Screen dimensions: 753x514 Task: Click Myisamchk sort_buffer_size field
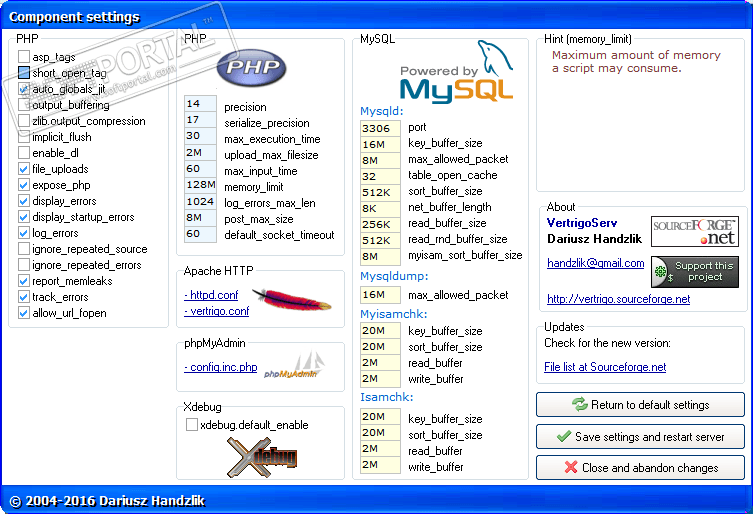coord(380,346)
